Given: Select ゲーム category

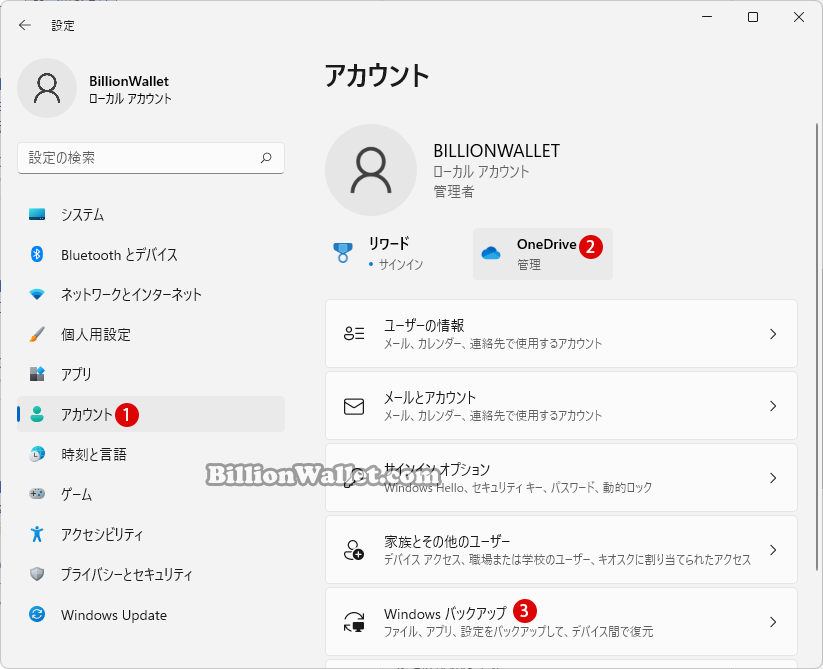Looking at the screenshot, I should click(151, 494).
